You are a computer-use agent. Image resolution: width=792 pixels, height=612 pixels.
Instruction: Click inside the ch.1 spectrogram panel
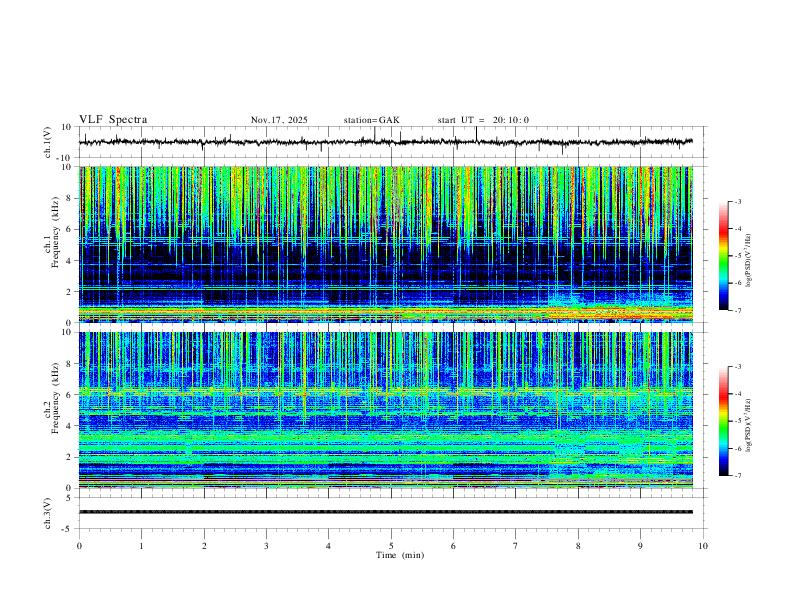coord(386,244)
